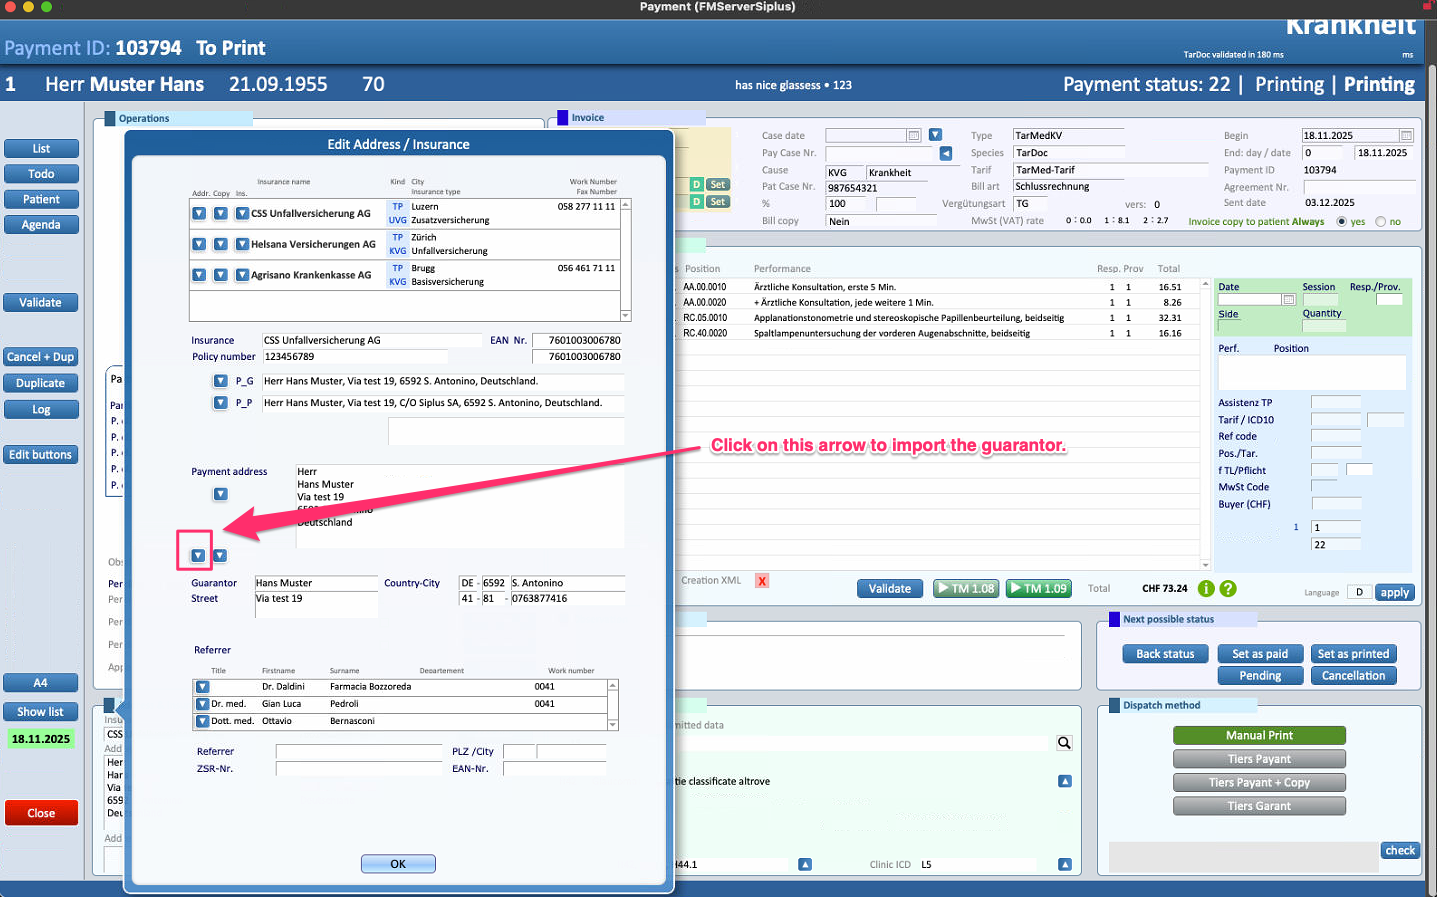1437x897 pixels.
Task: Select 'no' for invoice copy to patient
Action: [1381, 222]
